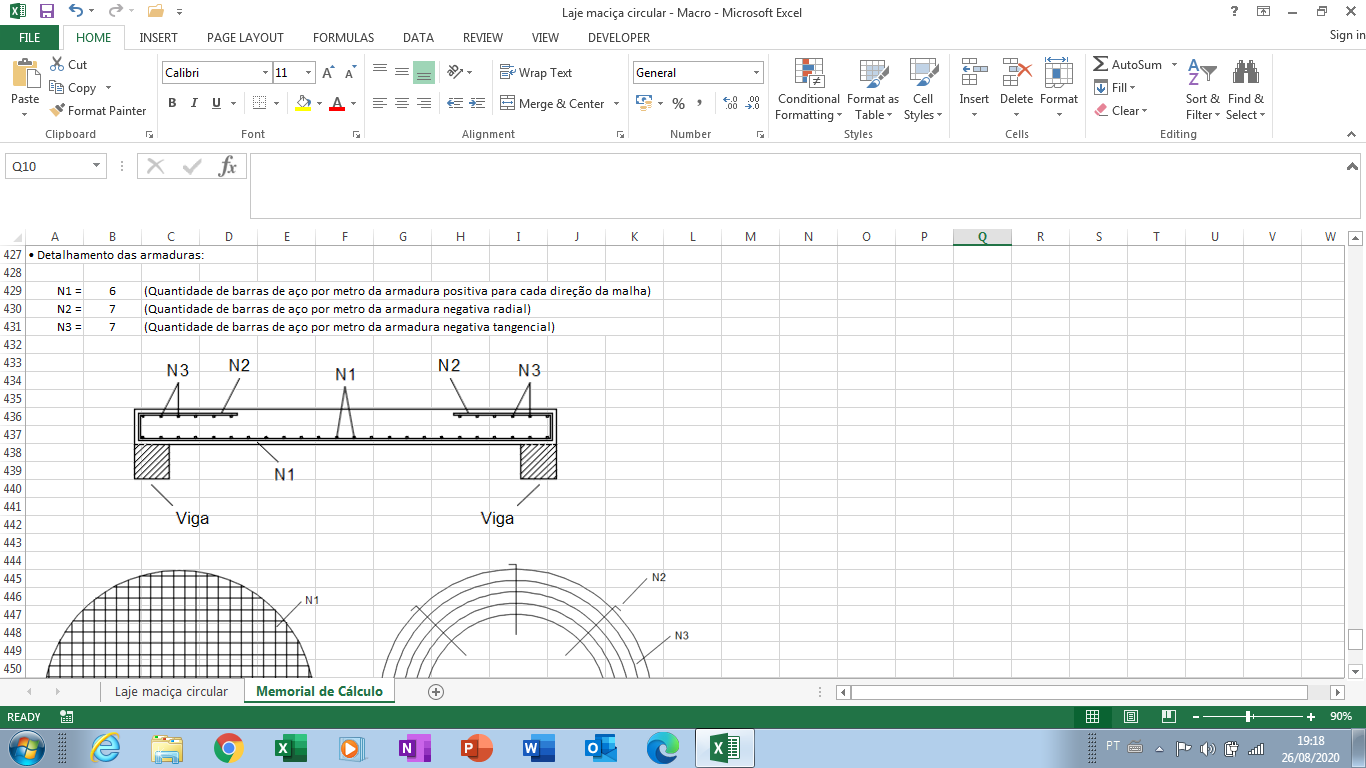Open Conditional Formatting
This screenshot has width=1366, height=768.
809,89
